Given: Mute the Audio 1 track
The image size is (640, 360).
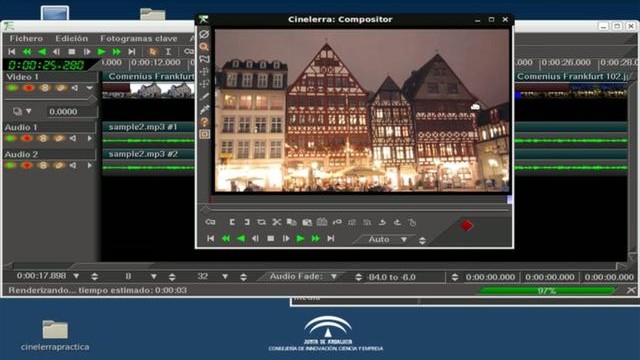Looking at the screenshot, I should [x=73, y=138].
